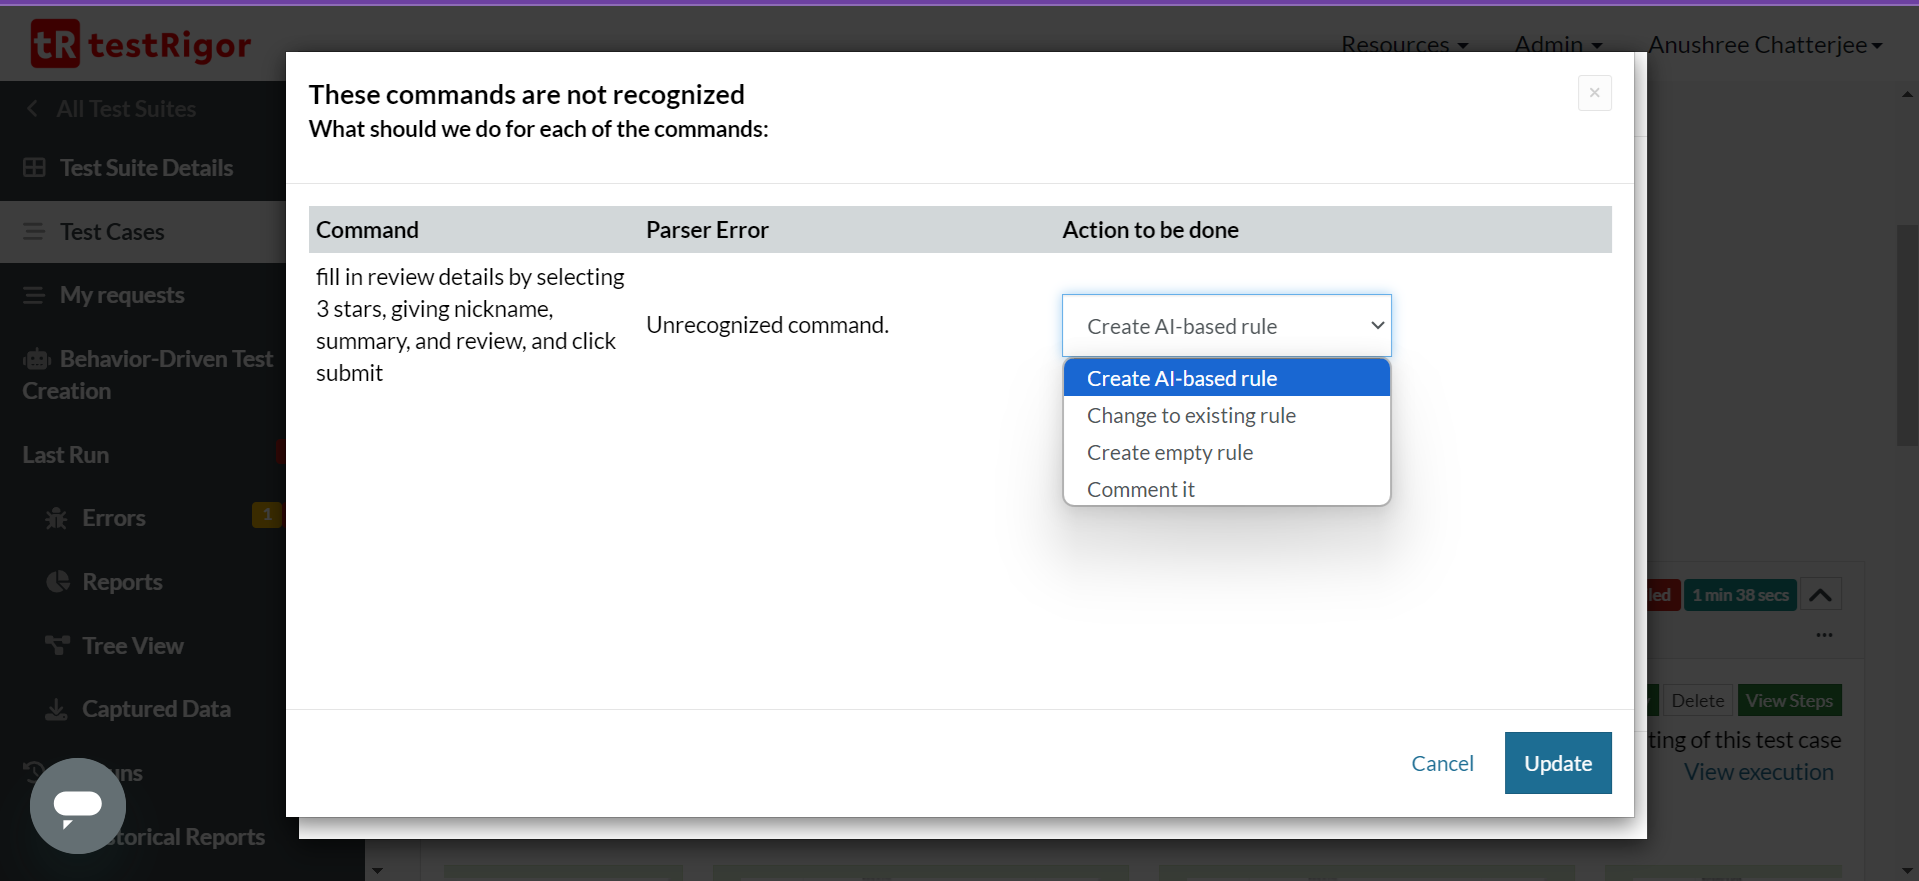Click the testRigor logo icon
Image resolution: width=1919 pixels, height=881 pixels.
54,44
